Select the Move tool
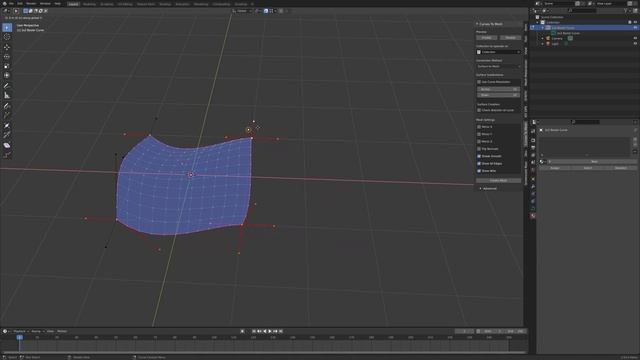640x360 pixels. [7, 47]
